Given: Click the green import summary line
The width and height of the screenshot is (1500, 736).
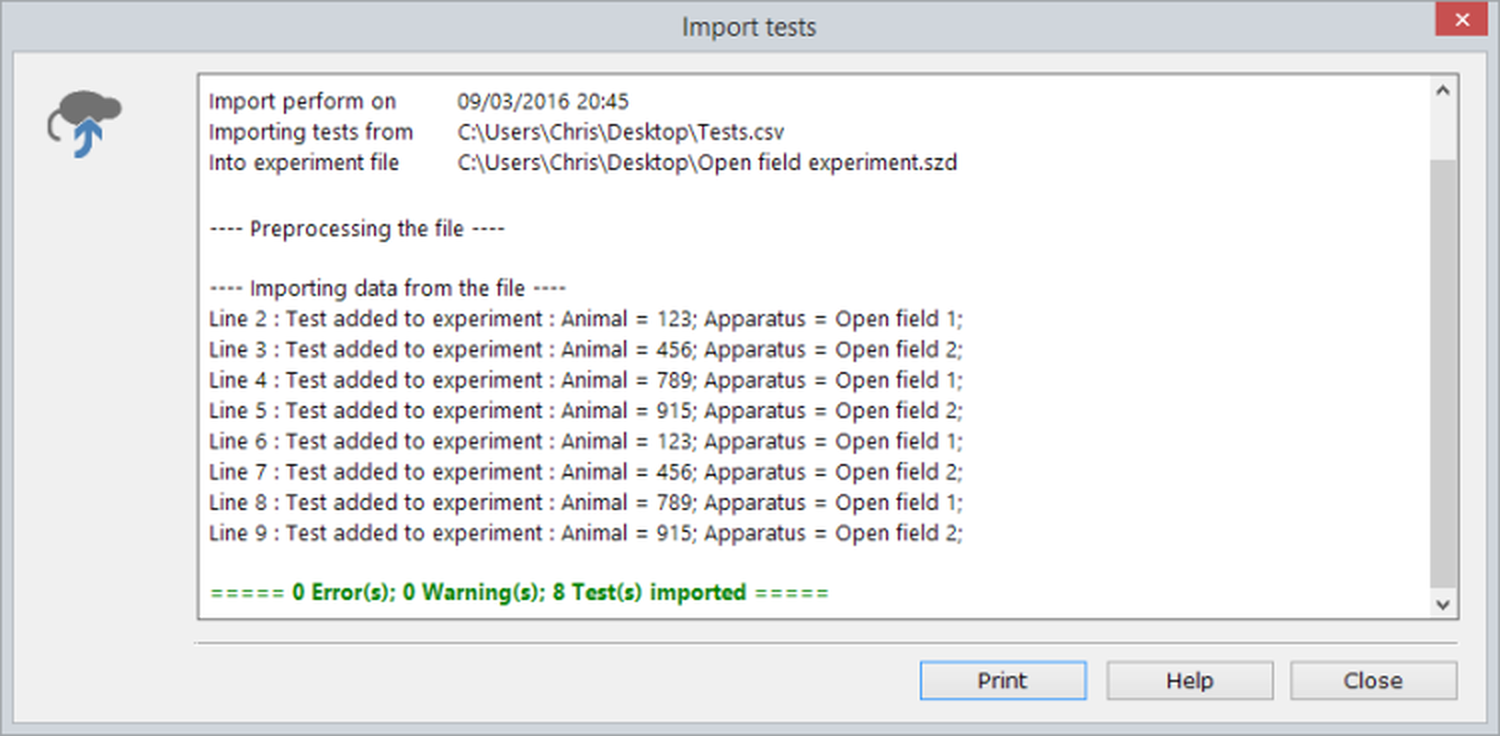Looking at the screenshot, I should click(x=519, y=593).
